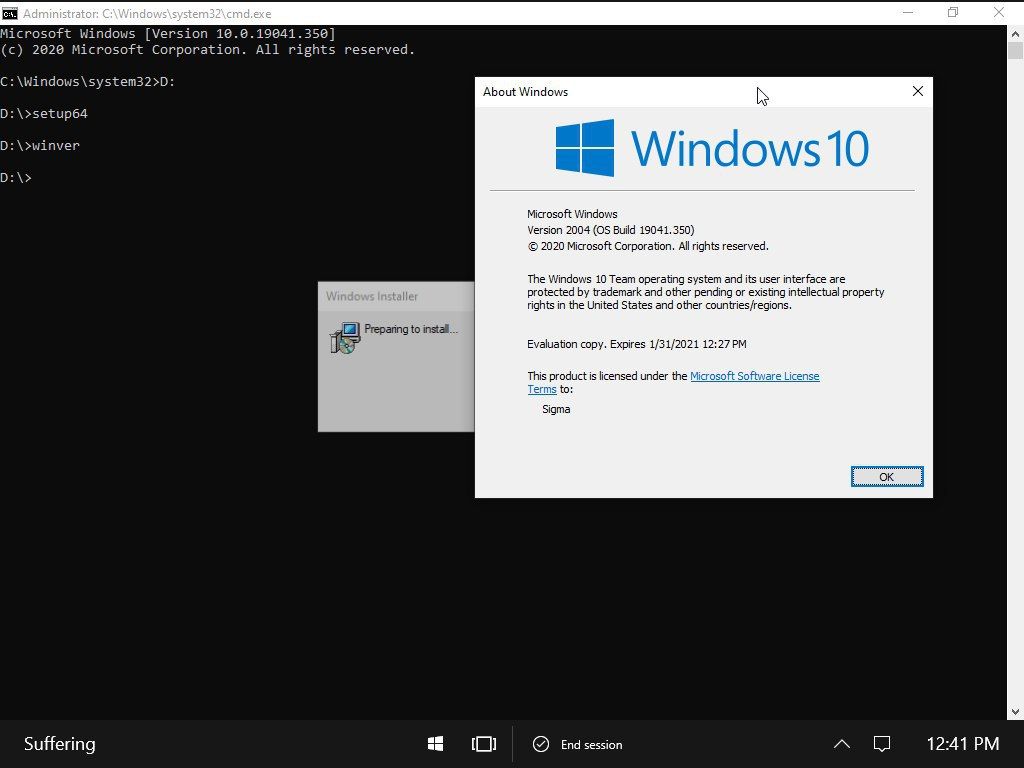The width and height of the screenshot is (1024, 768).
Task: Click Evaluation copy expiry text
Action: click(x=637, y=344)
